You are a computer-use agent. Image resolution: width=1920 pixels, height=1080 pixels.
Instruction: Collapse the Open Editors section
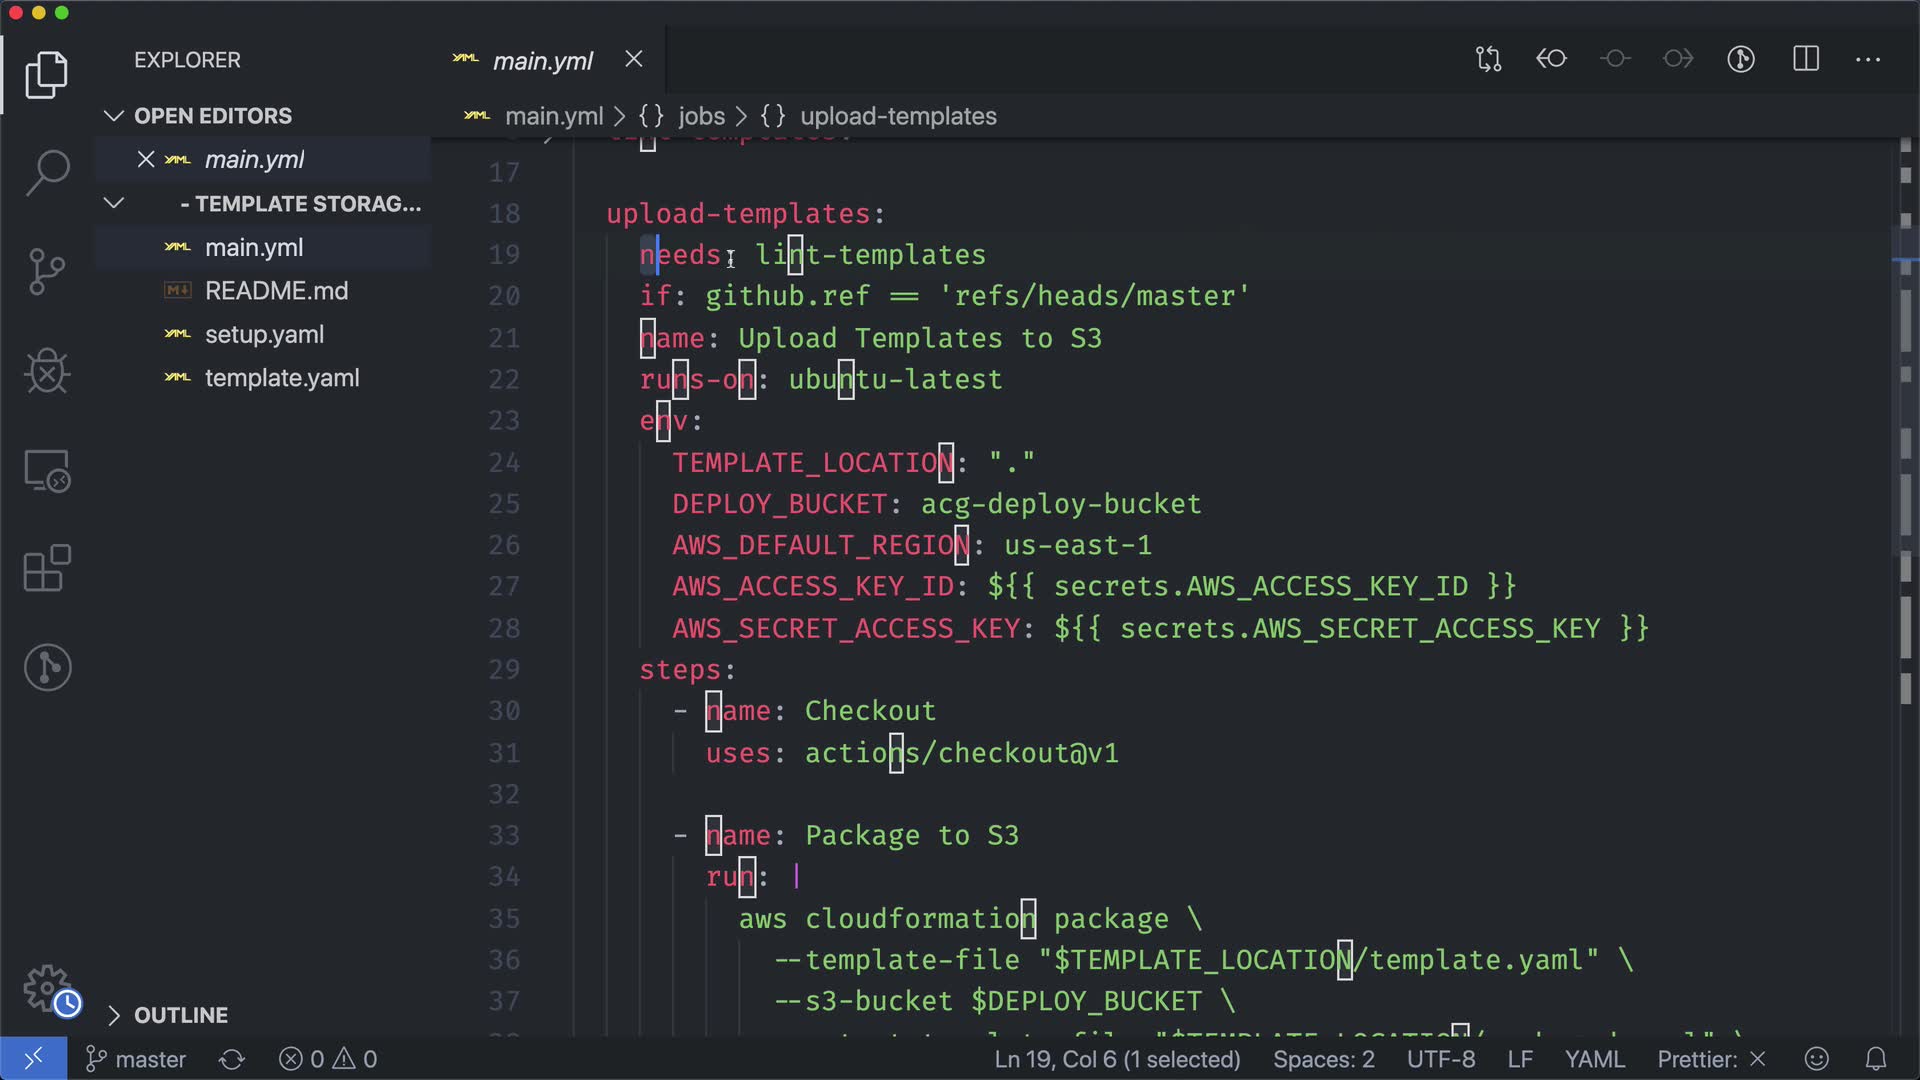pyautogui.click(x=113, y=116)
